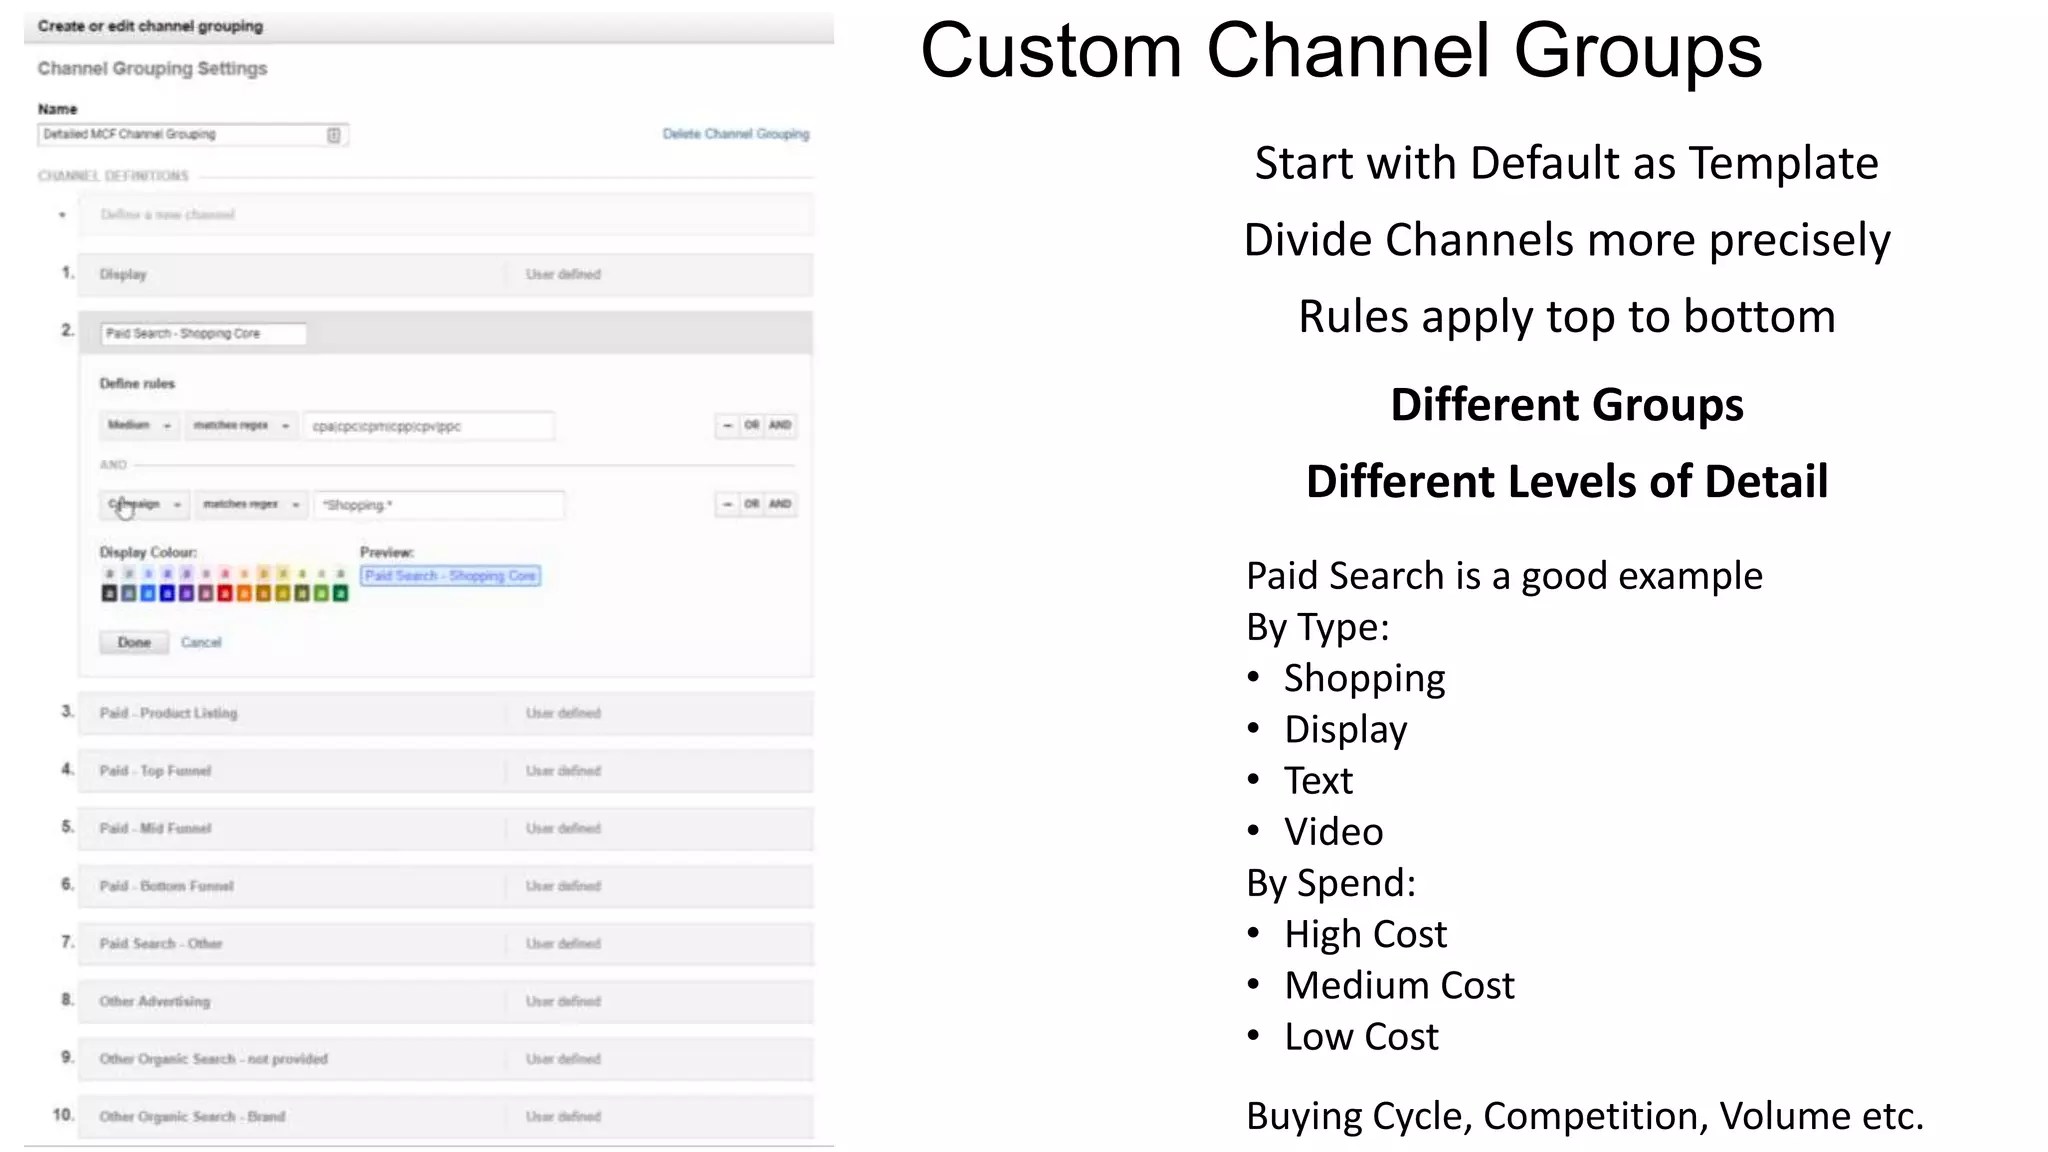Click the Paid Search - Shopping Core preview label
This screenshot has height=1152, width=2048.
pos(451,576)
